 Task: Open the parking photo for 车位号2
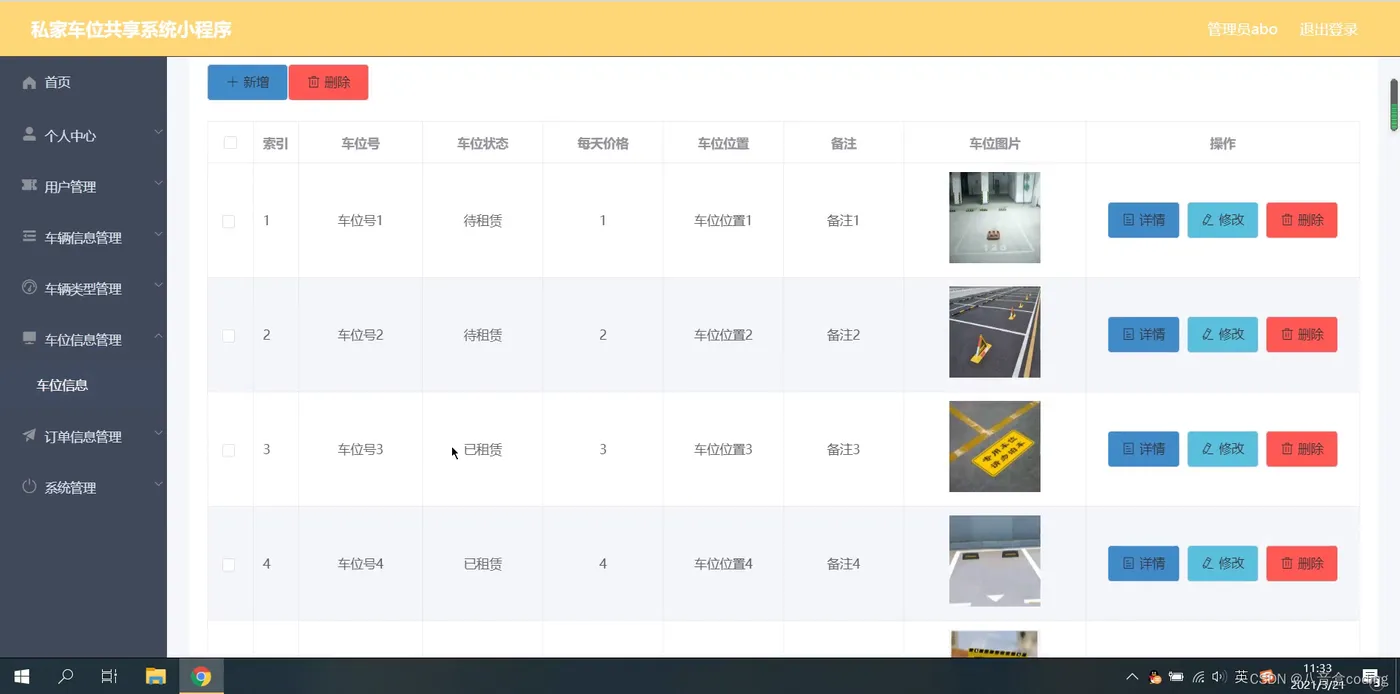tap(994, 332)
